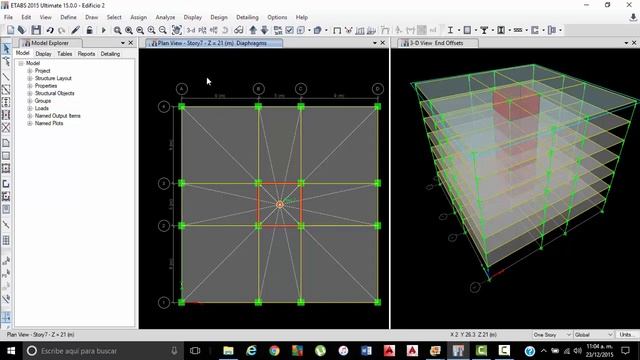Switch to the Detailing tab in Model Explorer
The width and height of the screenshot is (640, 360).
[x=110, y=54]
